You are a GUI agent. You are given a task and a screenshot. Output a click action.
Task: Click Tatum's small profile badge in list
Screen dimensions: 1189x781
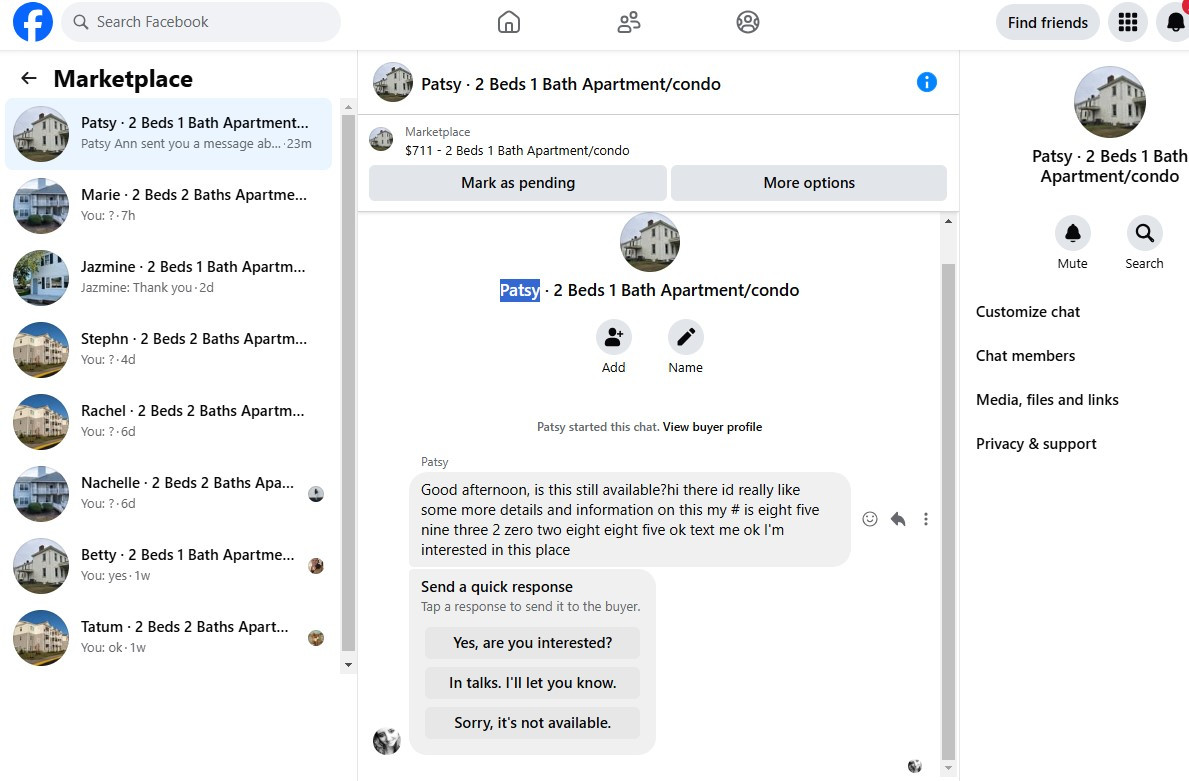coord(316,638)
